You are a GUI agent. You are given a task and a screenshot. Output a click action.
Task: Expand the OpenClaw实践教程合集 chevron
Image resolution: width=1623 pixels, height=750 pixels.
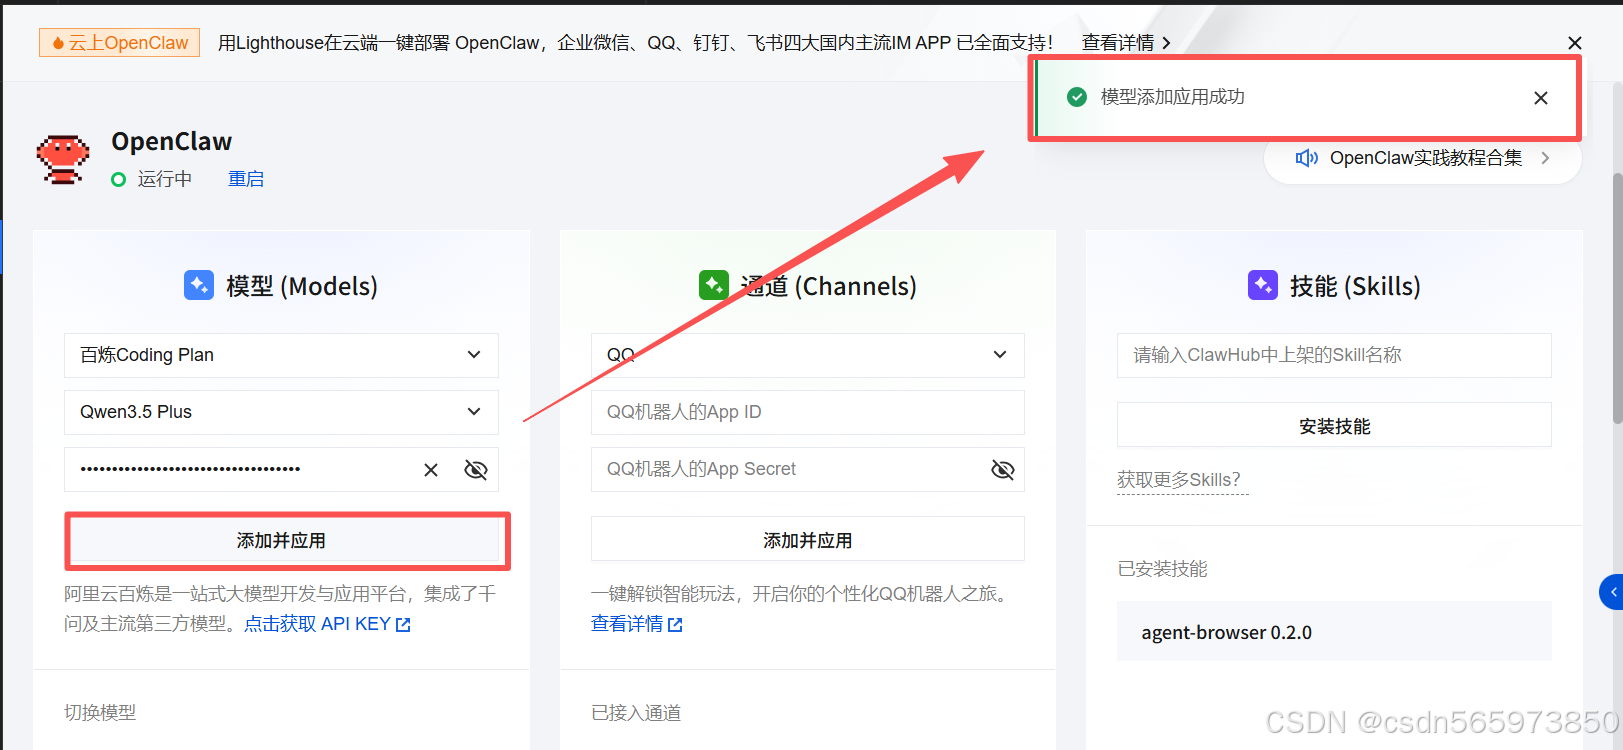coord(1545,158)
